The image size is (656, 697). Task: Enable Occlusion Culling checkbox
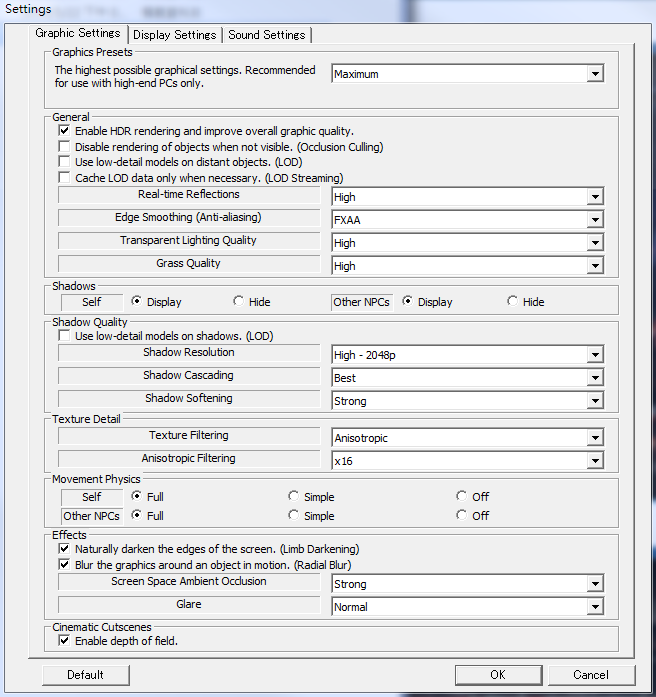pyautogui.click(x=64, y=146)
